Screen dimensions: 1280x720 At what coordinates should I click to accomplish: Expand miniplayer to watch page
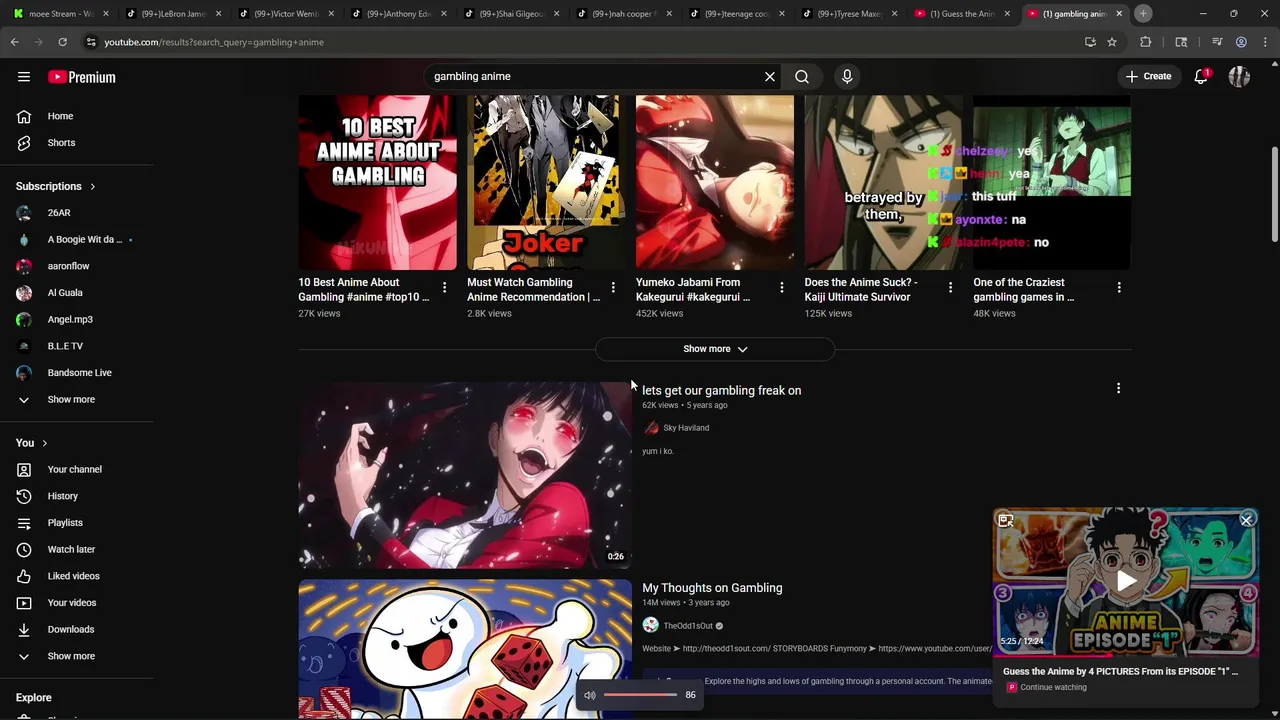[x=1006, y=520]
